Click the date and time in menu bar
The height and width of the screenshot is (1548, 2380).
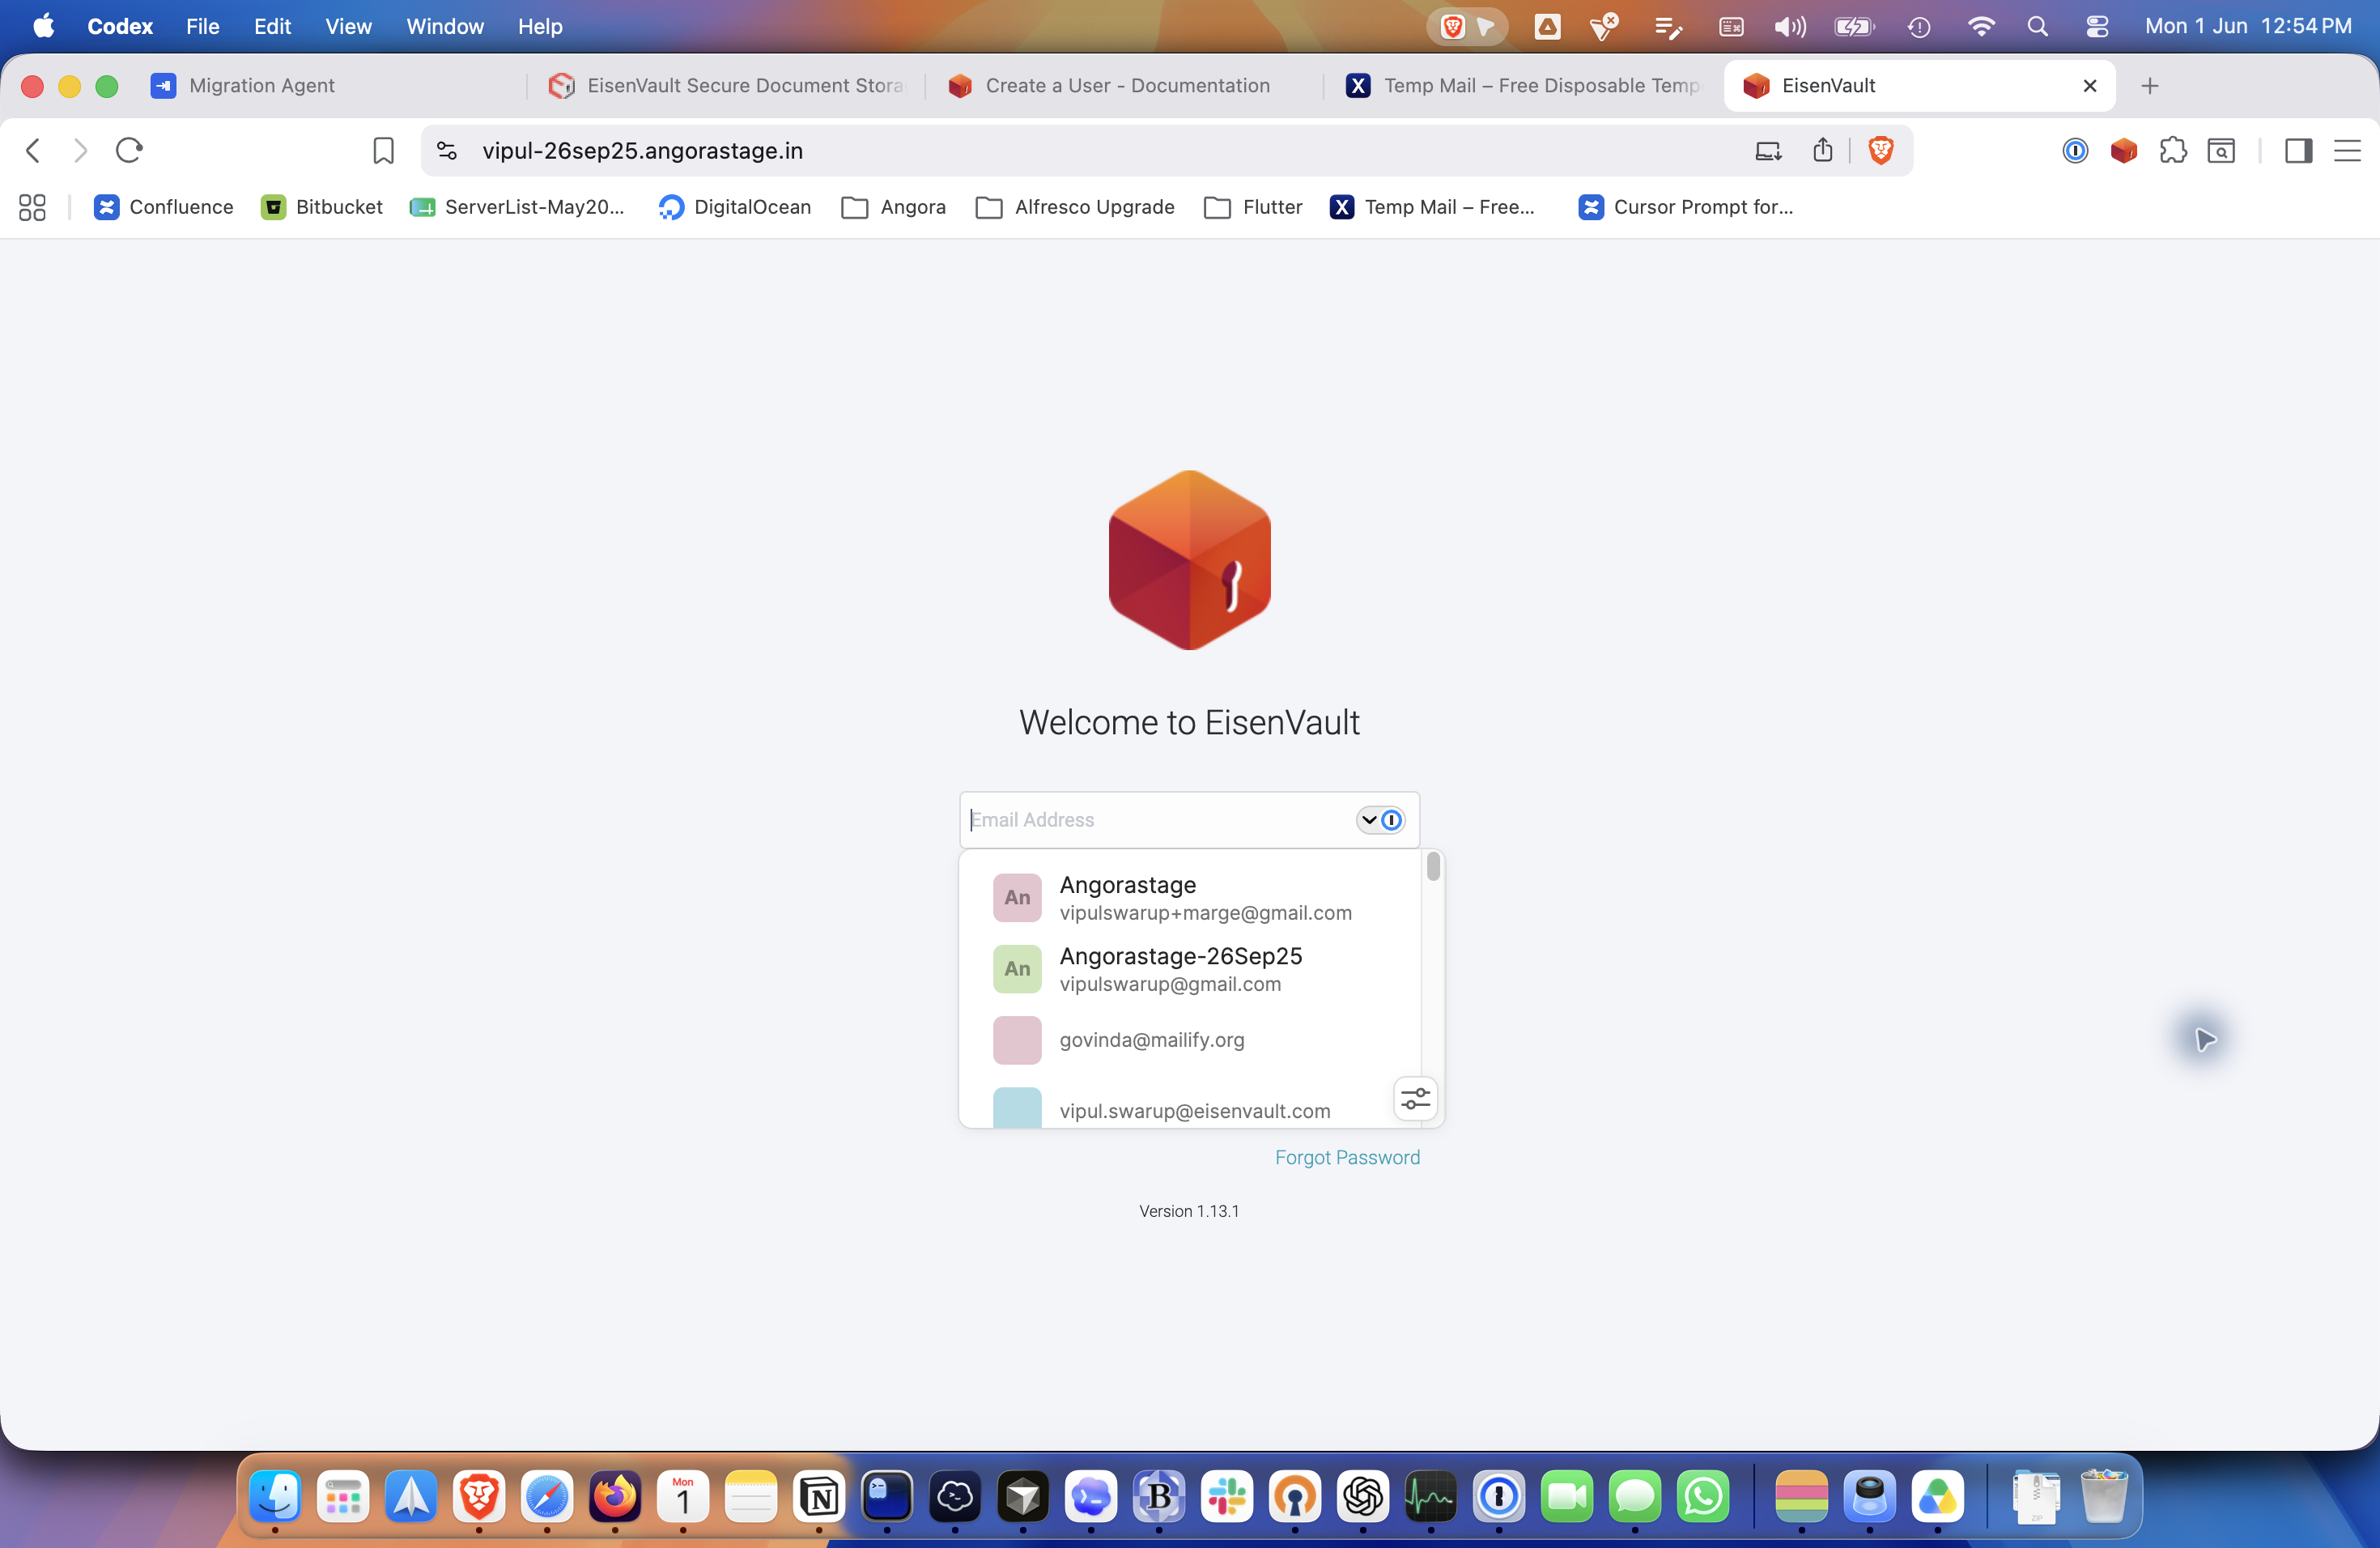click(x=2248, y=26)
